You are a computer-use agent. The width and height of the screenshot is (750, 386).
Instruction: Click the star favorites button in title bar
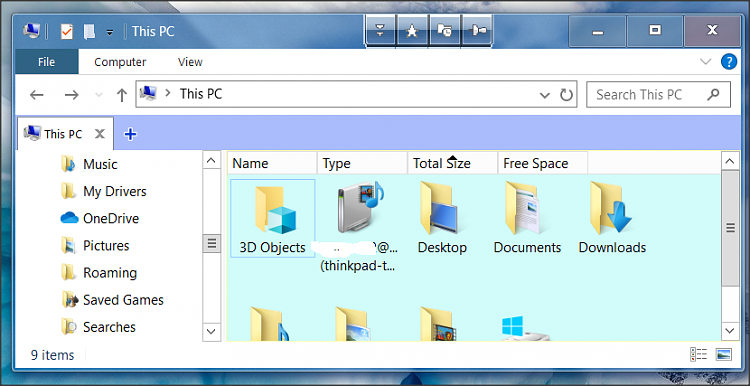(412, 31)
